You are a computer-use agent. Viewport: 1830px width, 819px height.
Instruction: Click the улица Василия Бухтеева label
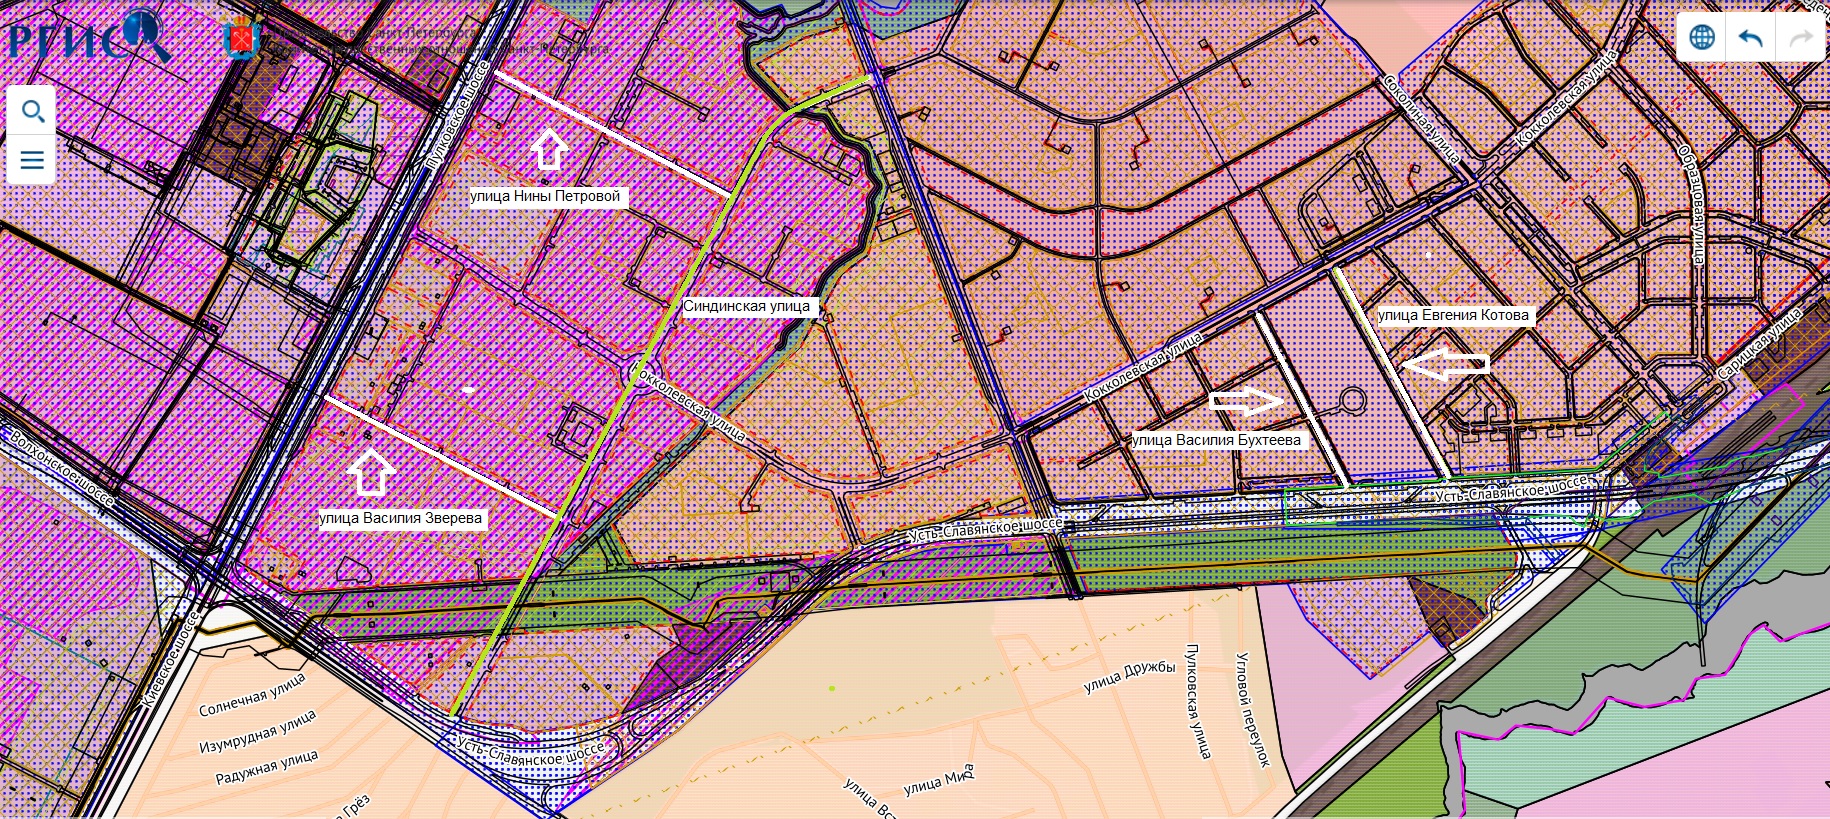point(1216,440)
